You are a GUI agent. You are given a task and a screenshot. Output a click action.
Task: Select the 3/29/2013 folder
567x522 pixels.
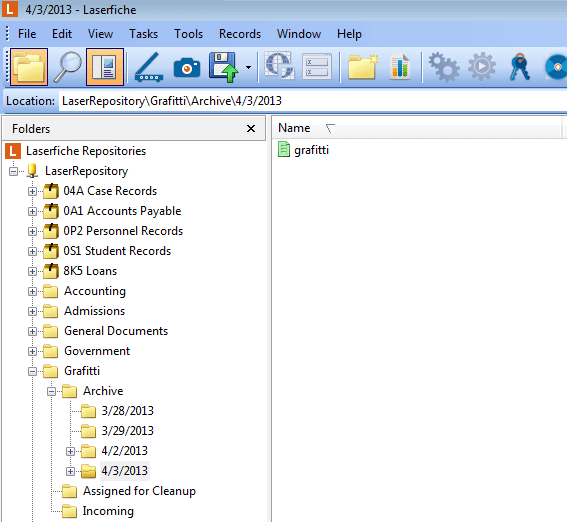127,431
